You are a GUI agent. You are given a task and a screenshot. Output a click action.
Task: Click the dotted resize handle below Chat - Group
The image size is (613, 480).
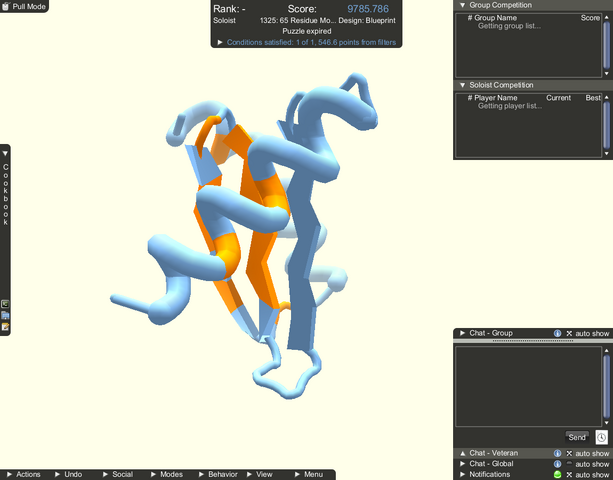533,341
